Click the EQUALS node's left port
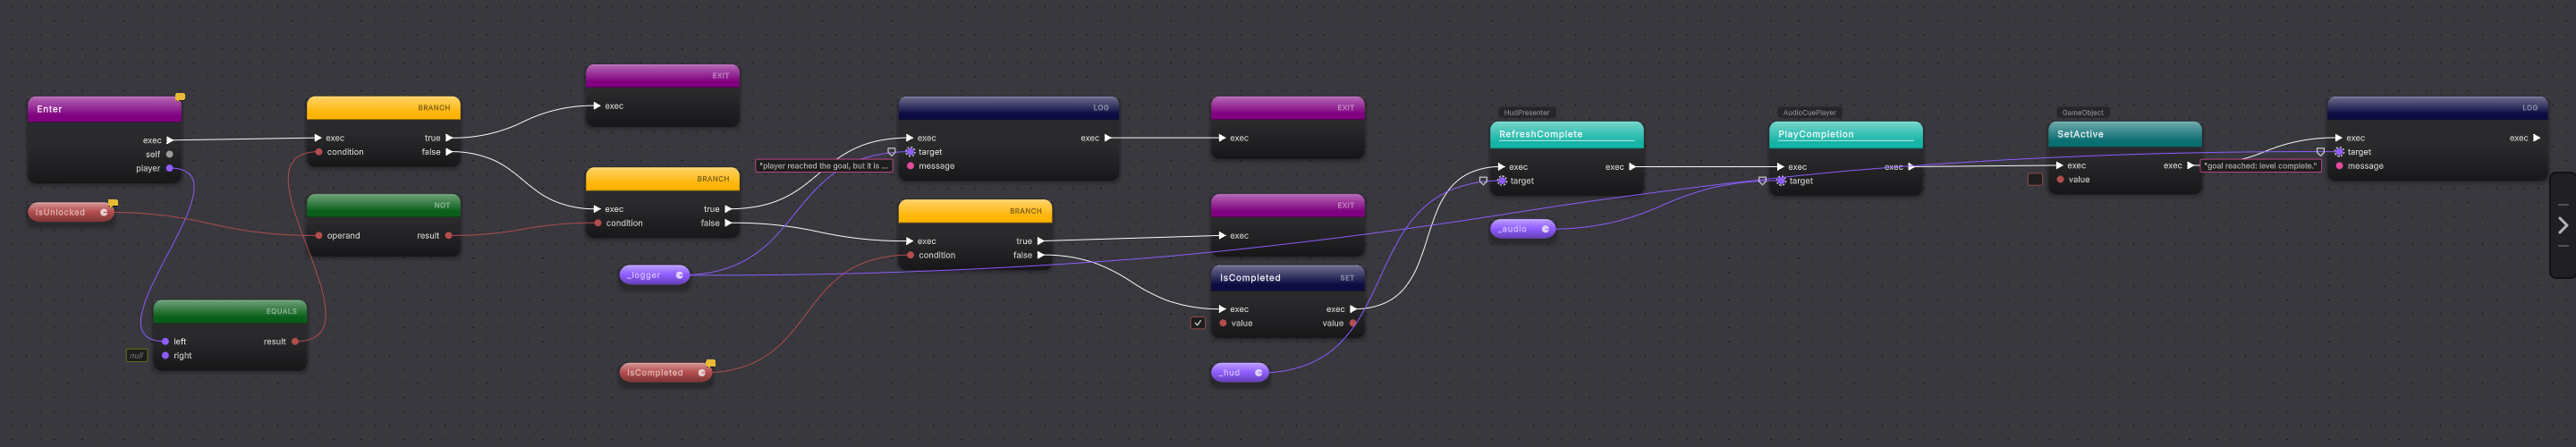The height and width of the screenshot is (447, 2576). [x=165, y=342]
